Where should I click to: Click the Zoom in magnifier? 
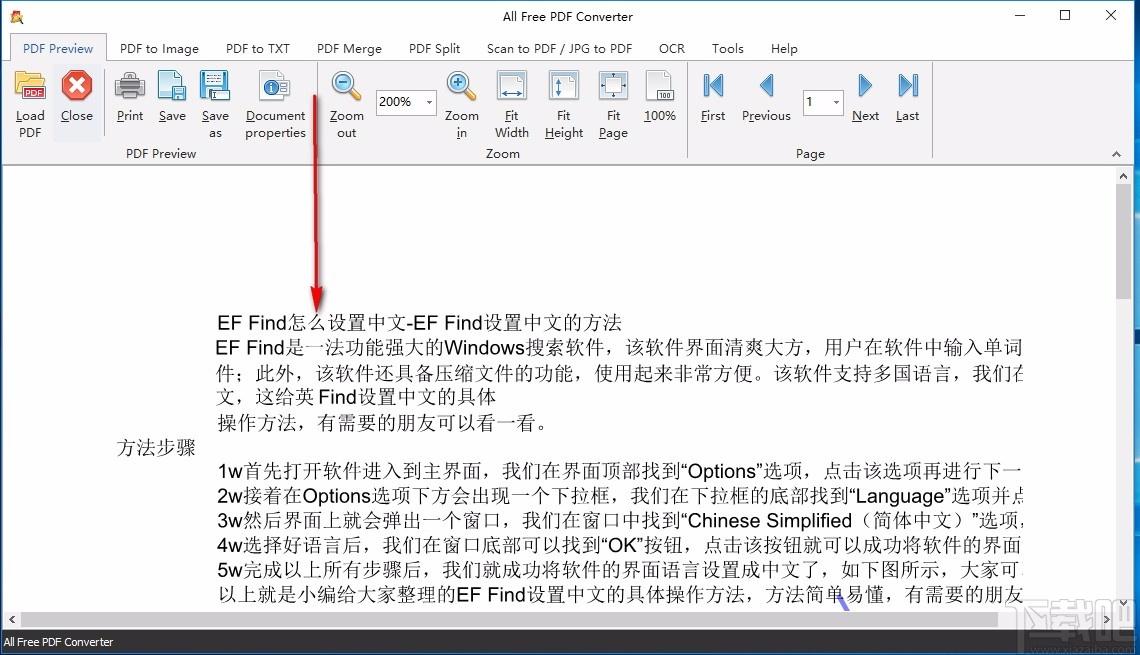[x=462, y=86]
